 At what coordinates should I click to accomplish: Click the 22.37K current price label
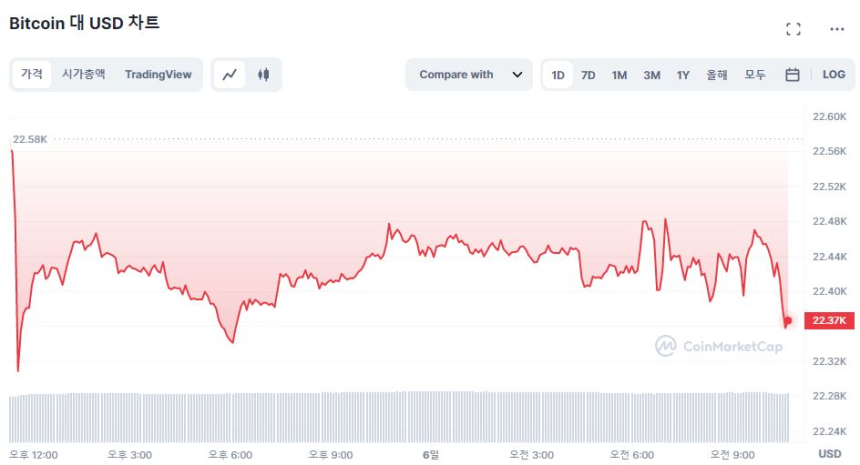coord(830,321)
